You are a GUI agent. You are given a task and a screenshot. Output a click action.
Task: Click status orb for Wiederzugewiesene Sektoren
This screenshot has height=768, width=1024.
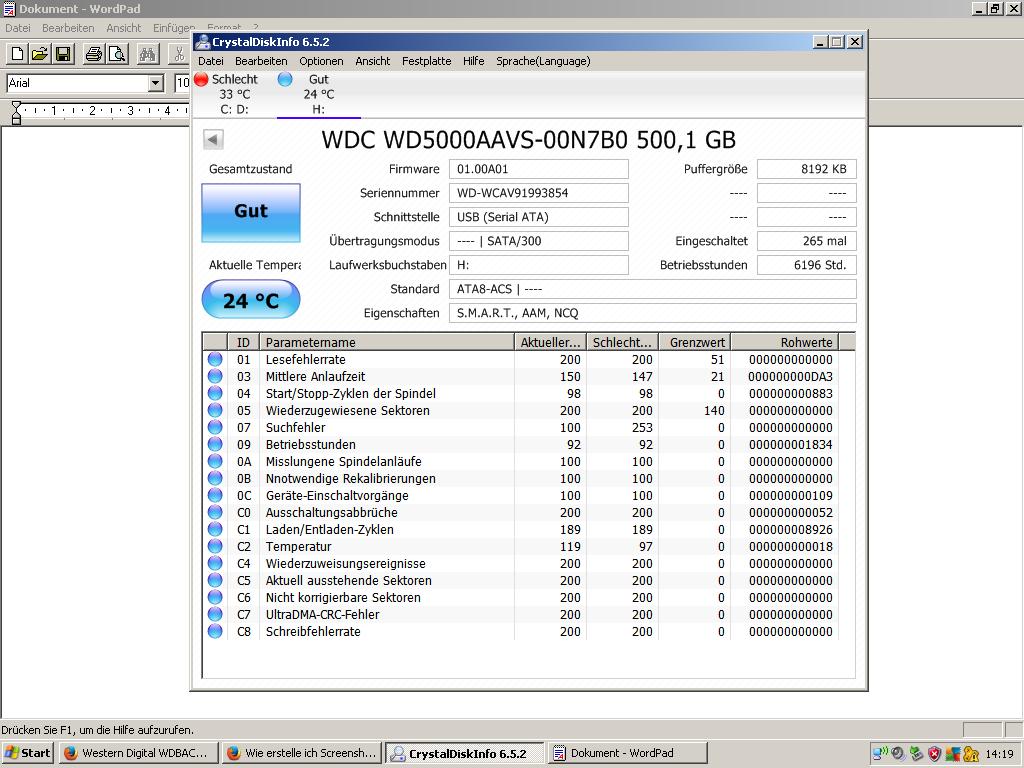point(215,410)
